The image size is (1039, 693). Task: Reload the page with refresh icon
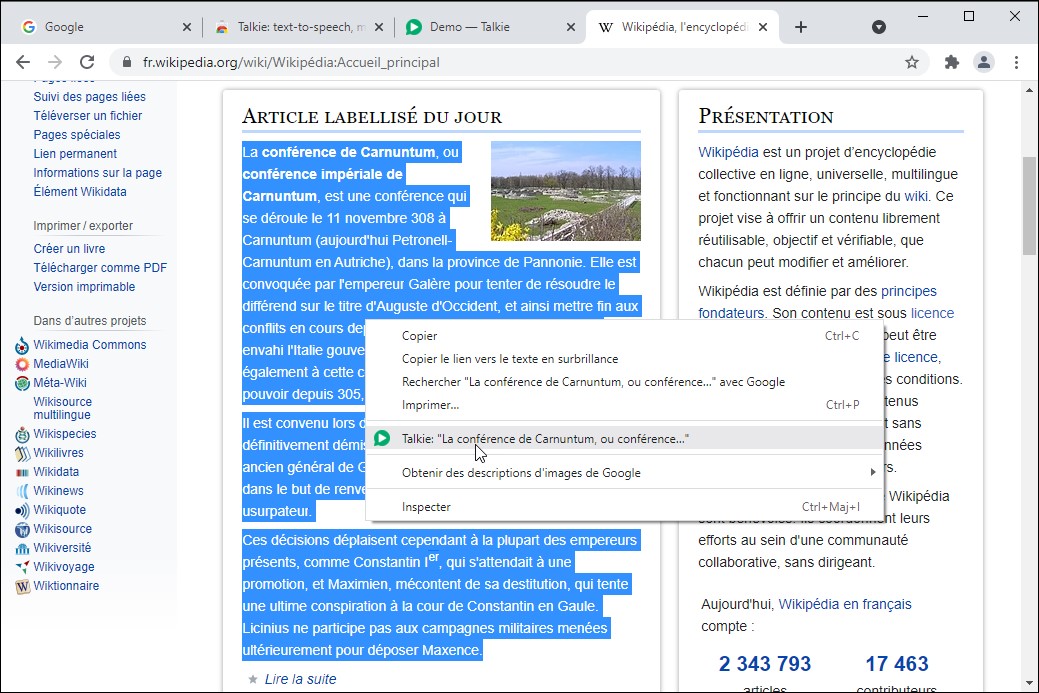[87, 62]
